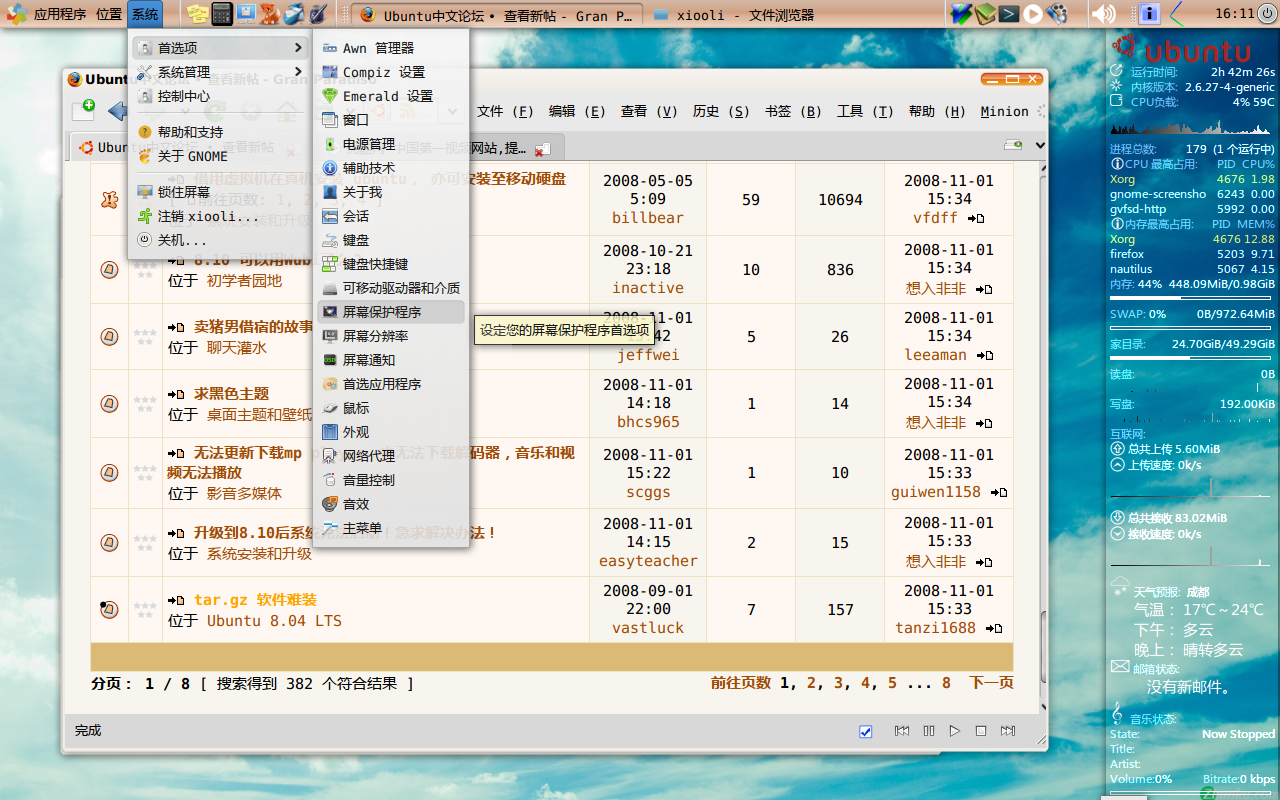Image resolution: width=1280 pixels, height=800 pixels.
Task: Open Emerald 设置 theme manager entry
Action: (x=391, y=96)
